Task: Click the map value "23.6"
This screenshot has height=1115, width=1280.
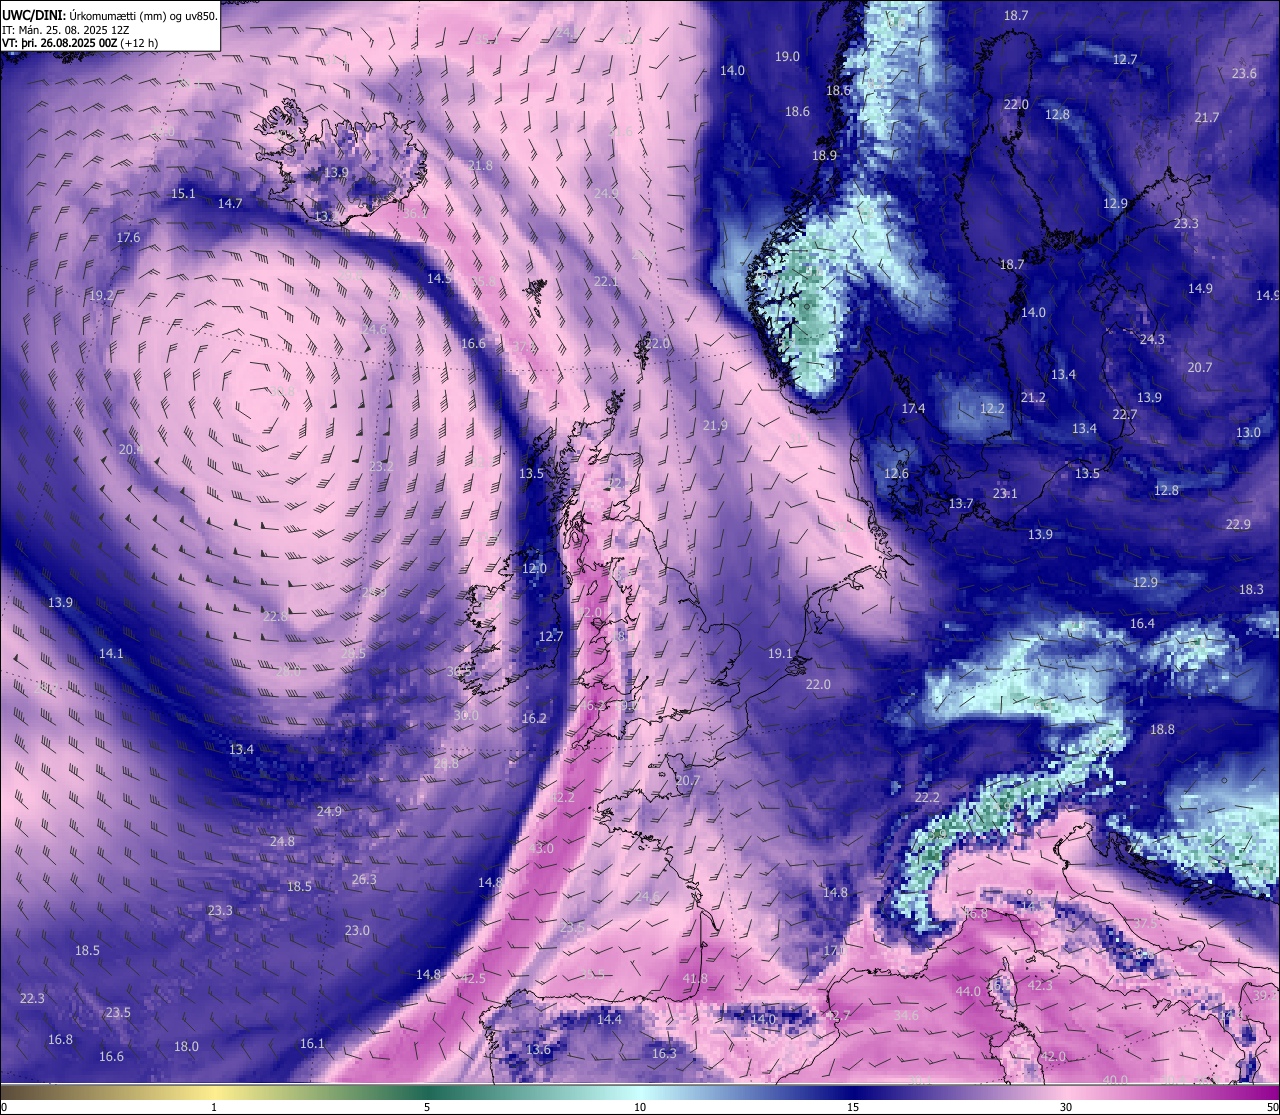Action: point(1244,74)
